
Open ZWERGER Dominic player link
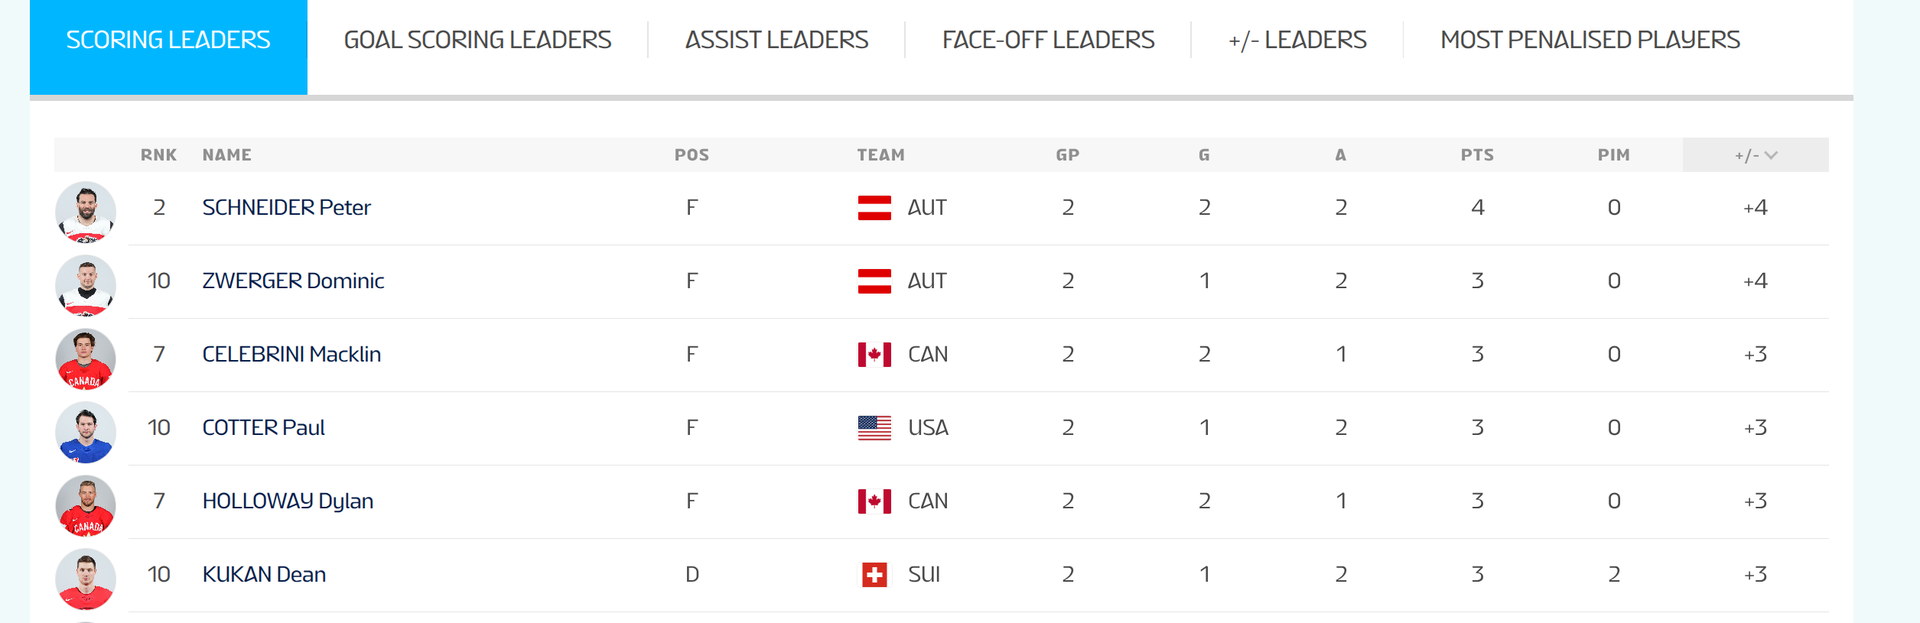(293, 281)
